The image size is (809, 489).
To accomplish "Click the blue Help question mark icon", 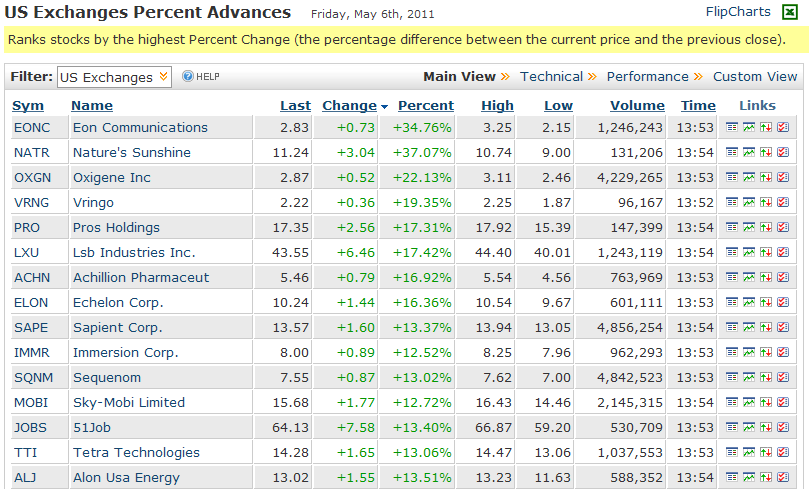I will point(186,76).
